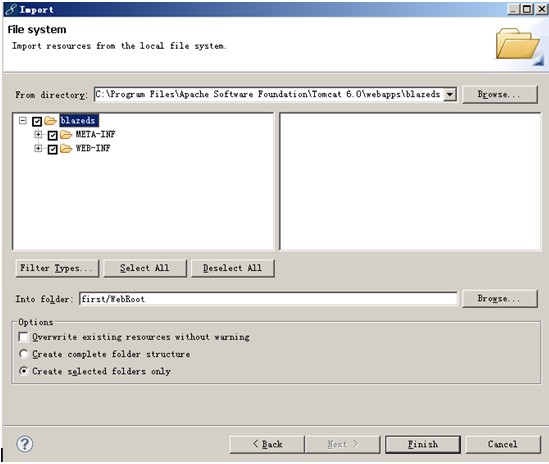Open the help question mark icon
This screenshot has width=549, height=464.
point(25,444)
